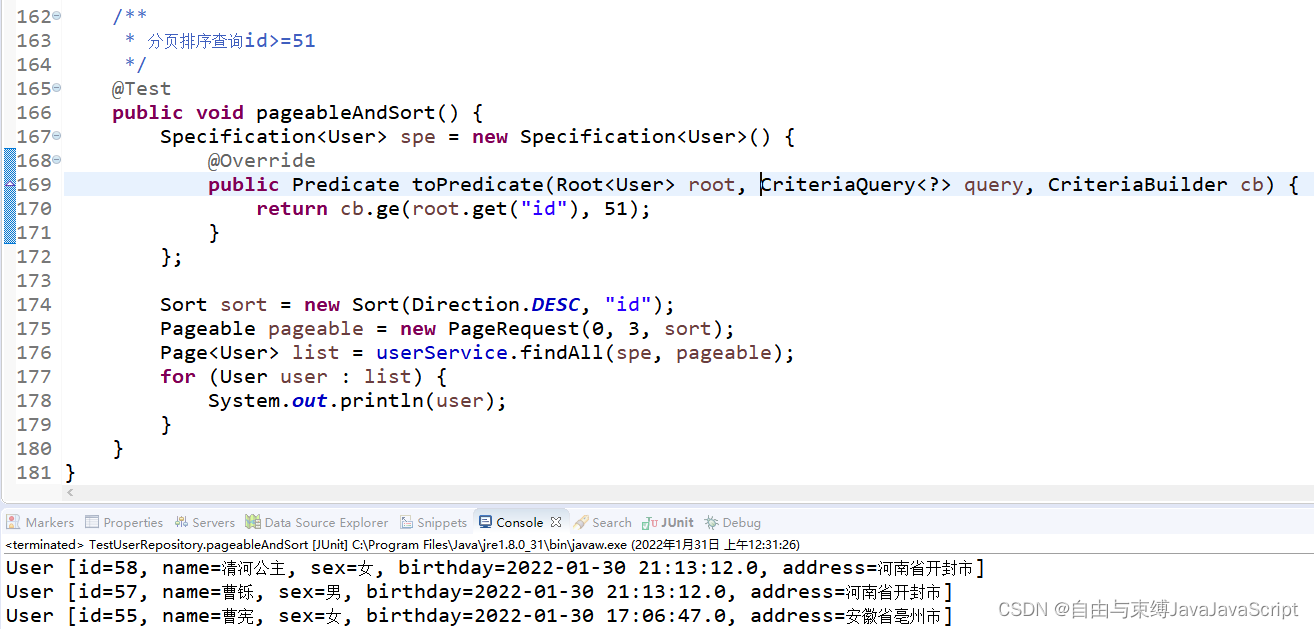
Task: Click the "return cb.ge(root.get("id"), 51);" statement
Action: click(x=453, y=209)
